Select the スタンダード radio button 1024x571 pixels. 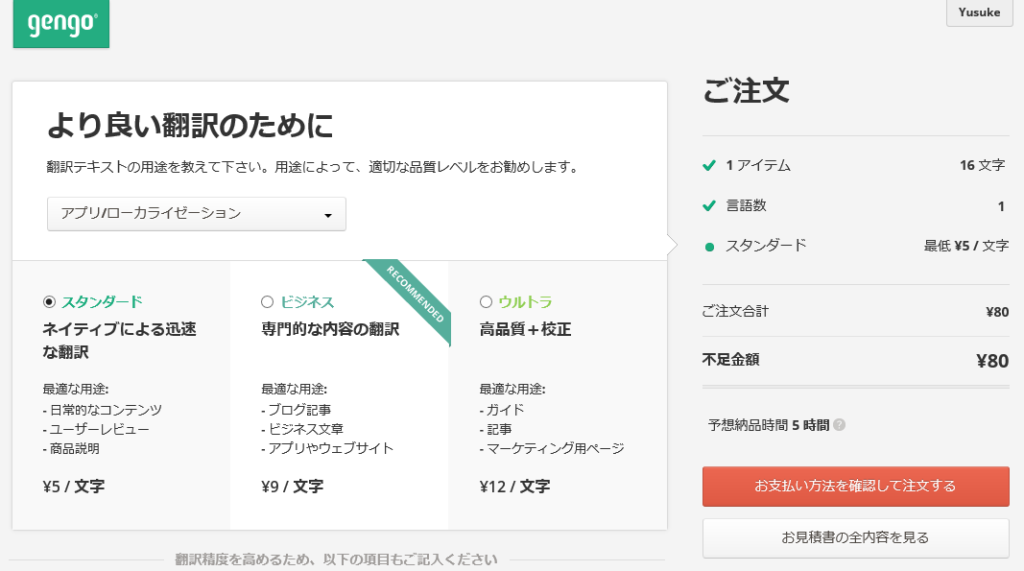tap(49, 302)
